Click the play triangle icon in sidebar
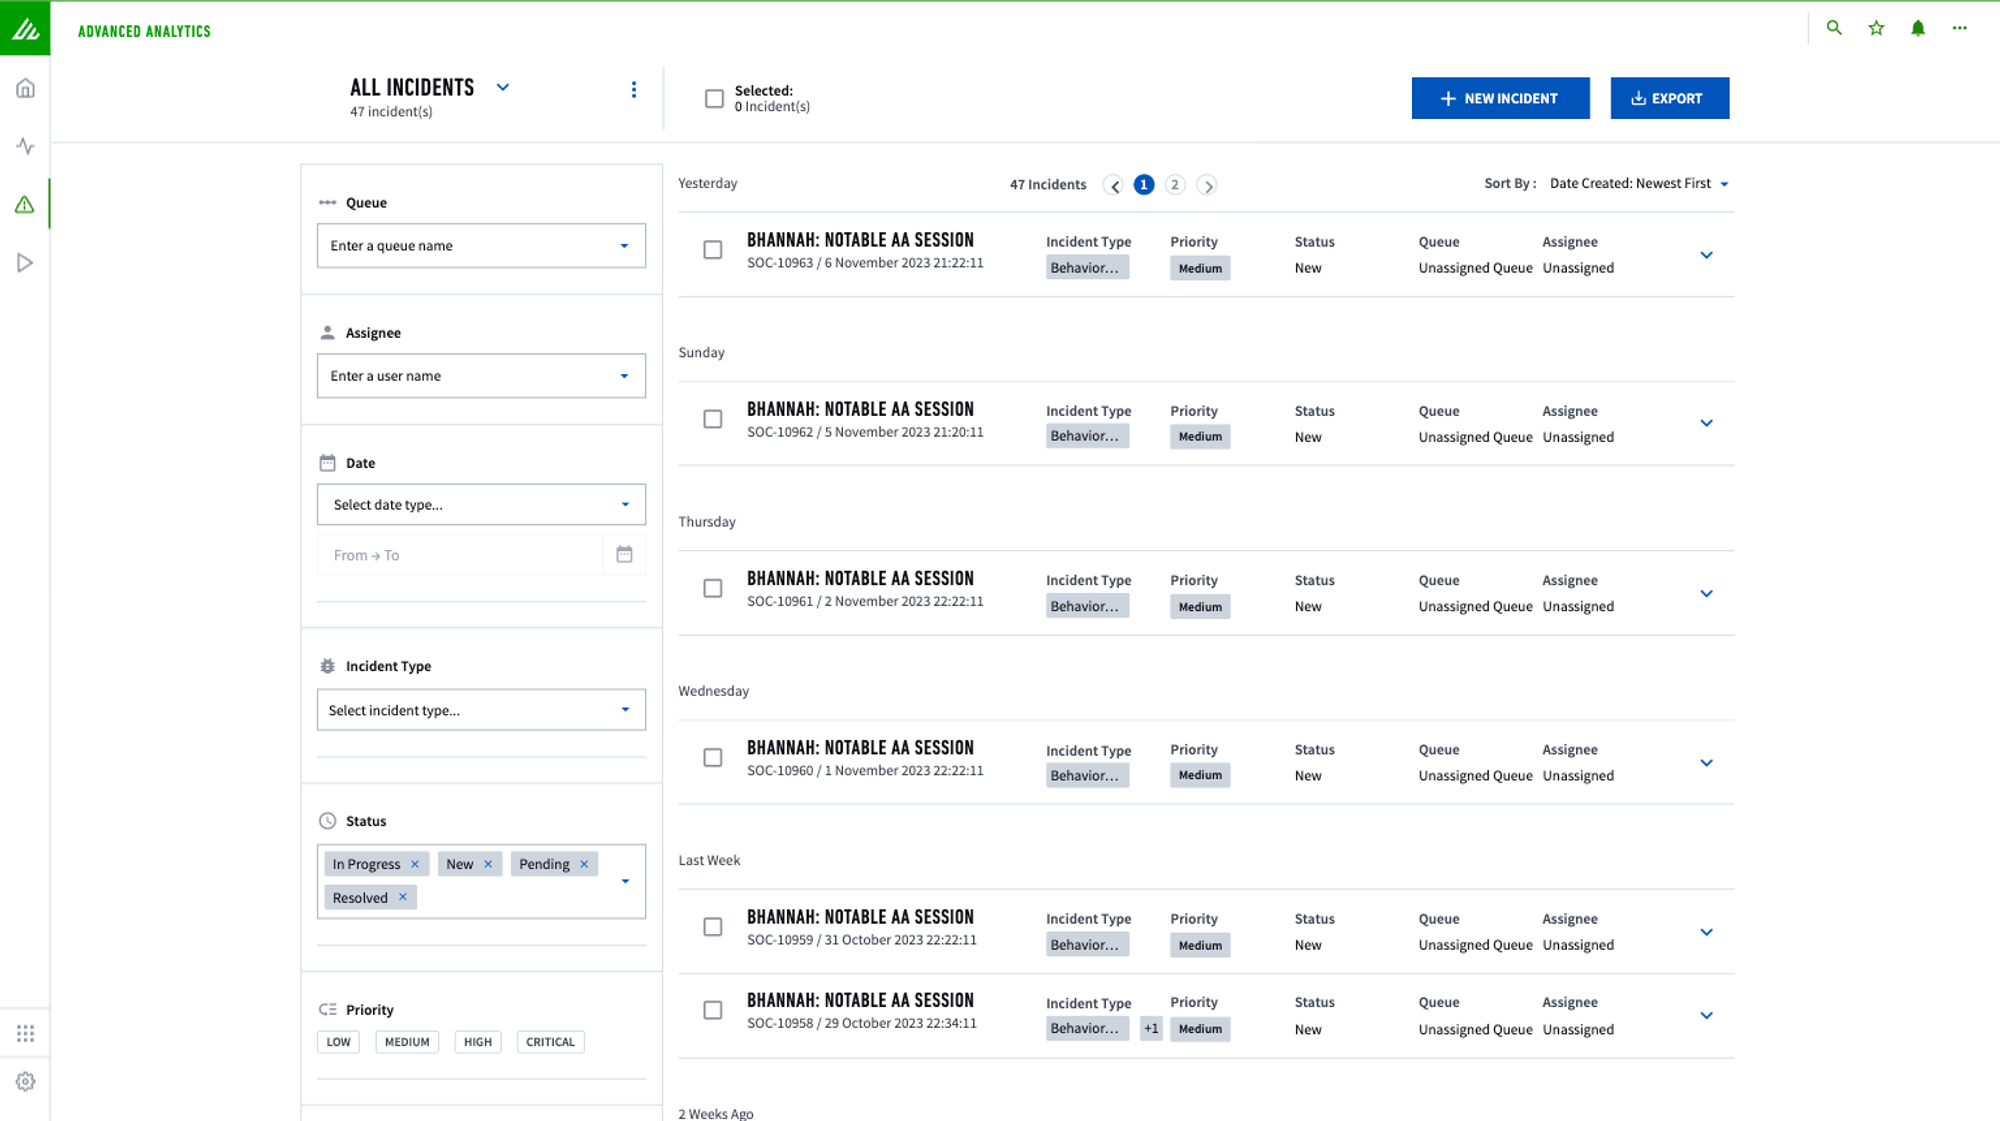 click(x=25, y=263)
